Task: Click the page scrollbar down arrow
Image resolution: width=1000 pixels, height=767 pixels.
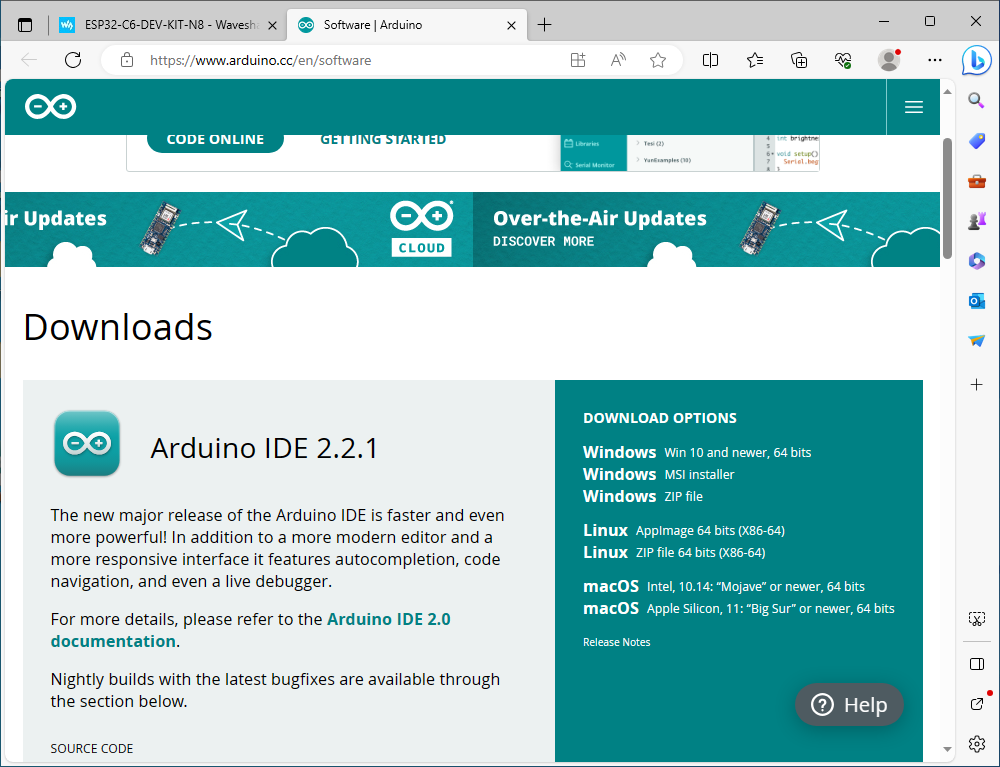Action: tap(948, 749)
